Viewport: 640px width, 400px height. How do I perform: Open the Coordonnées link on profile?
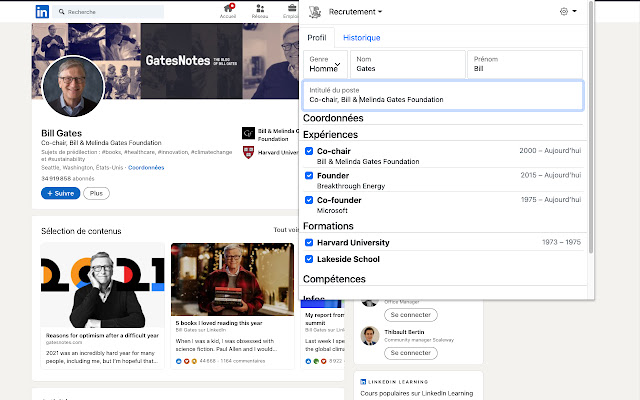tap(146, 167)
